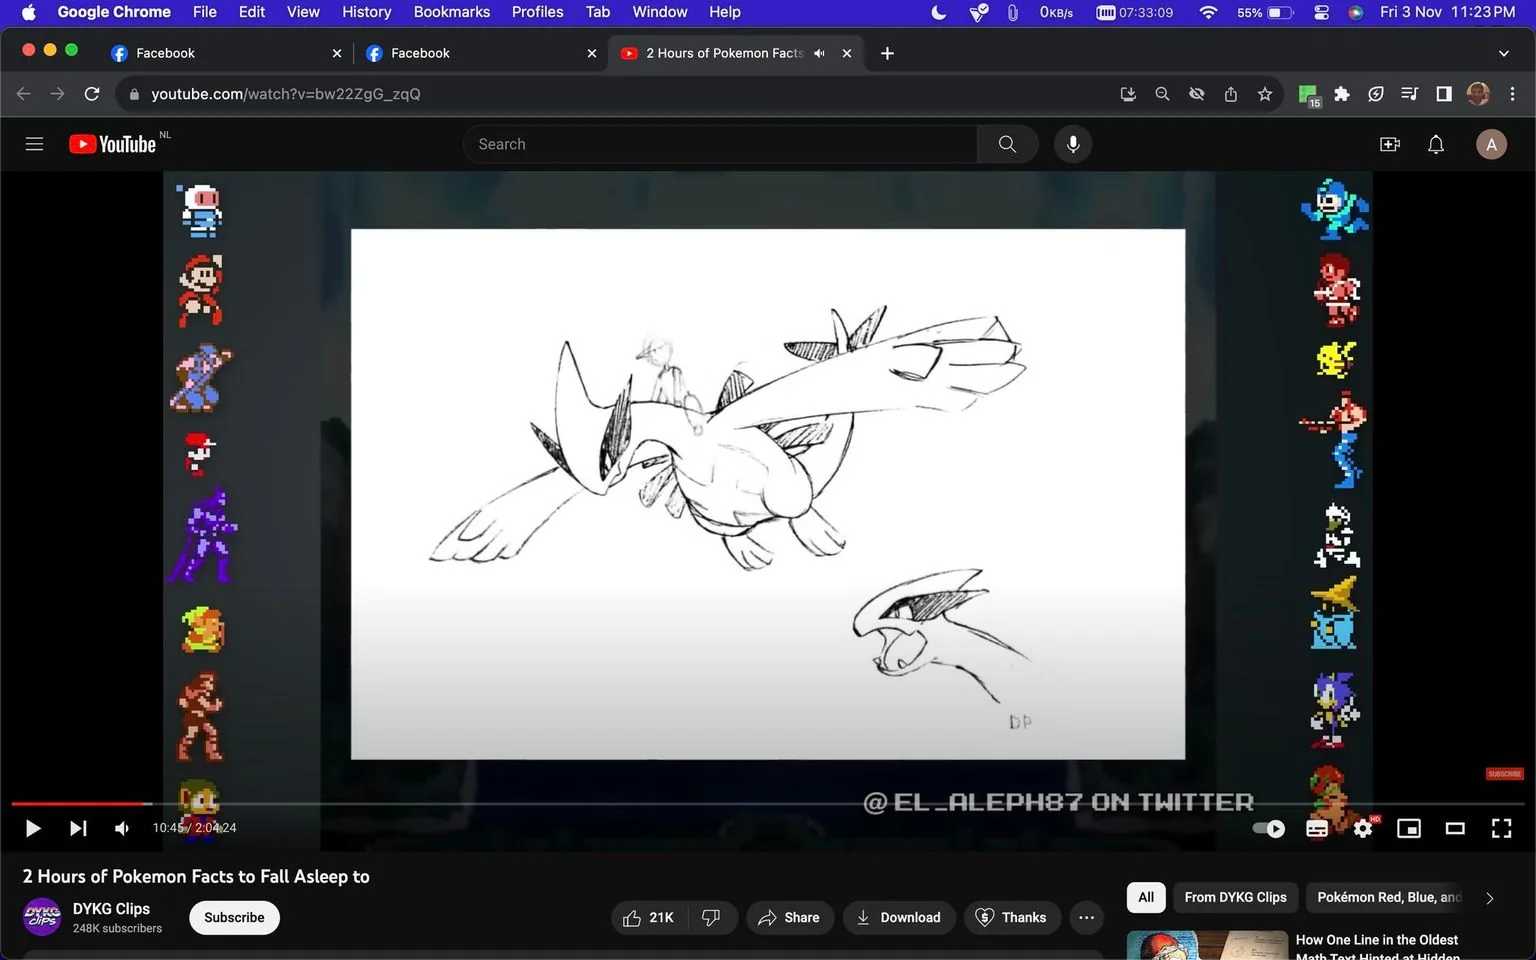Image resolution: width=1536 pixels, height=960 pixels.
Task: Close the 2 Hours of Pokemon Facts tab
Action: 847,53
